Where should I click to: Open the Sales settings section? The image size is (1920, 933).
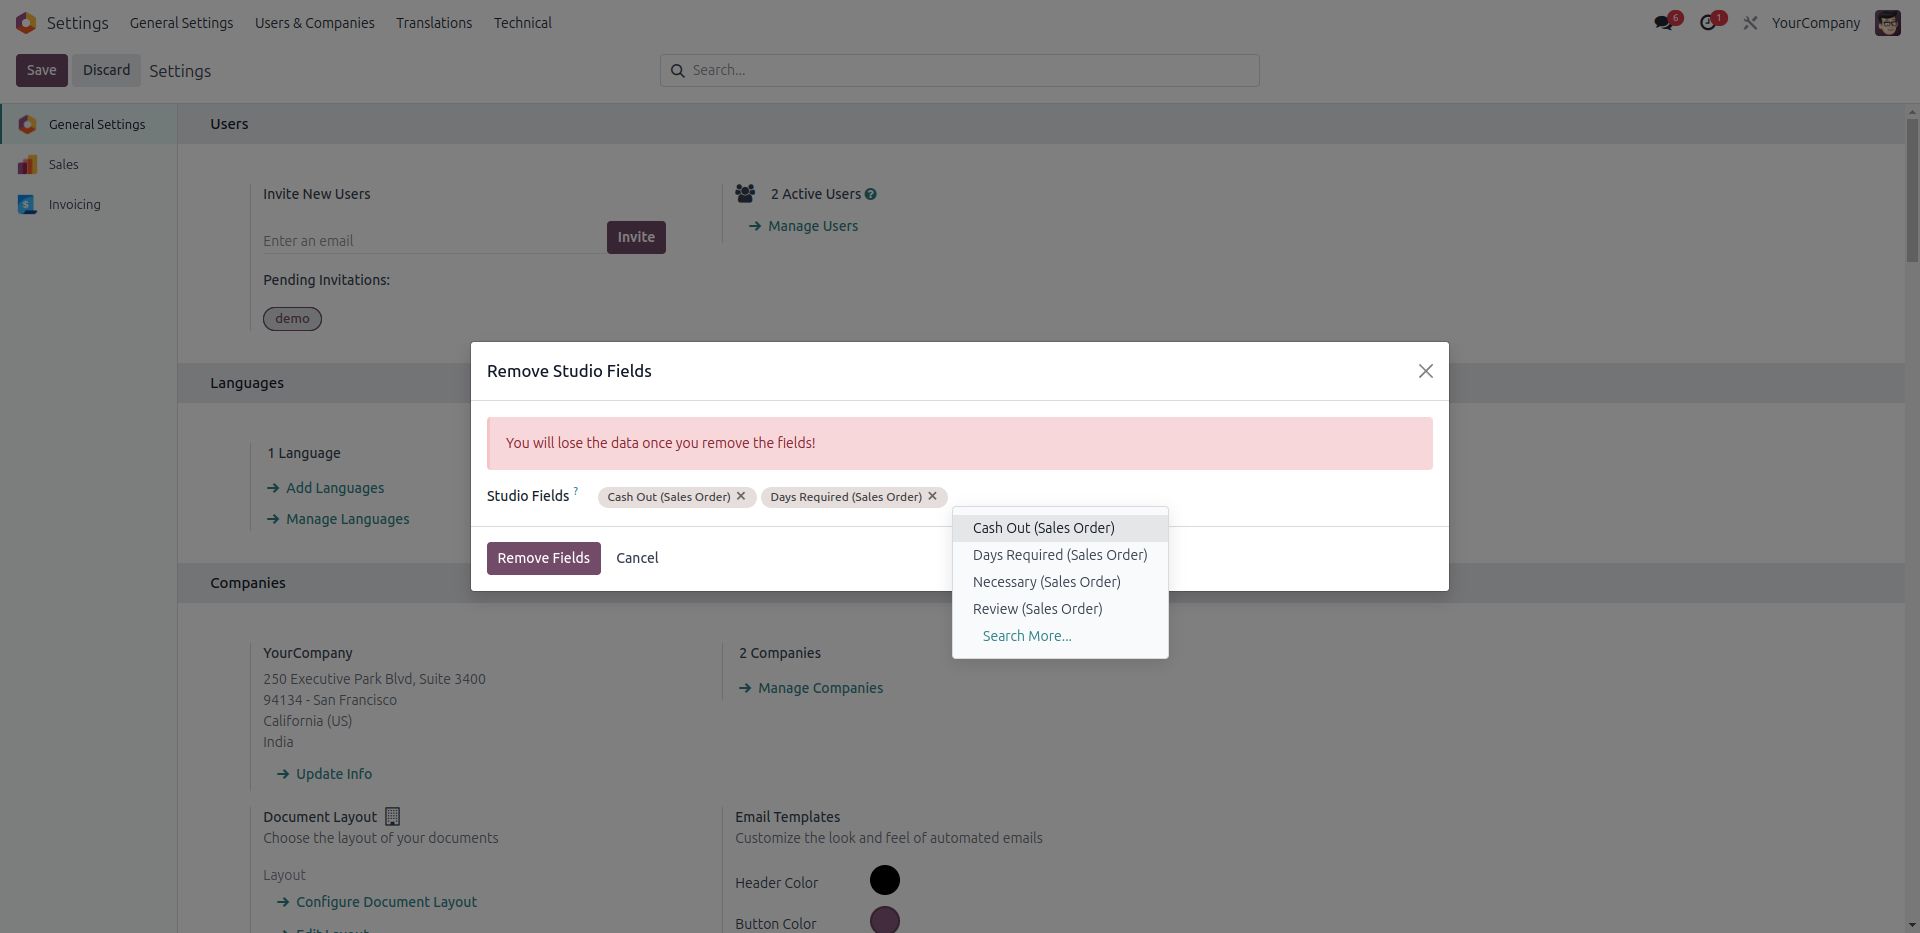pyautogui.click(x=64, y=164)
